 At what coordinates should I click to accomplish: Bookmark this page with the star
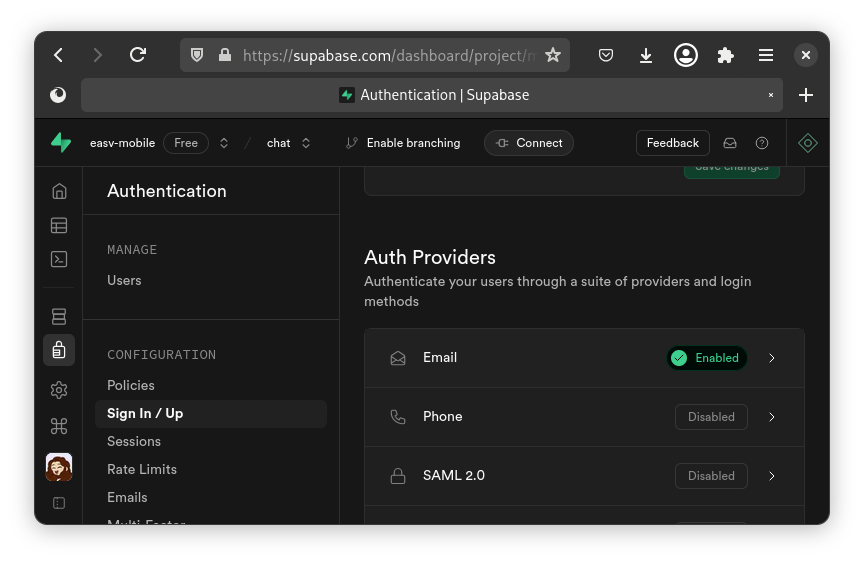tap(553, 55)
